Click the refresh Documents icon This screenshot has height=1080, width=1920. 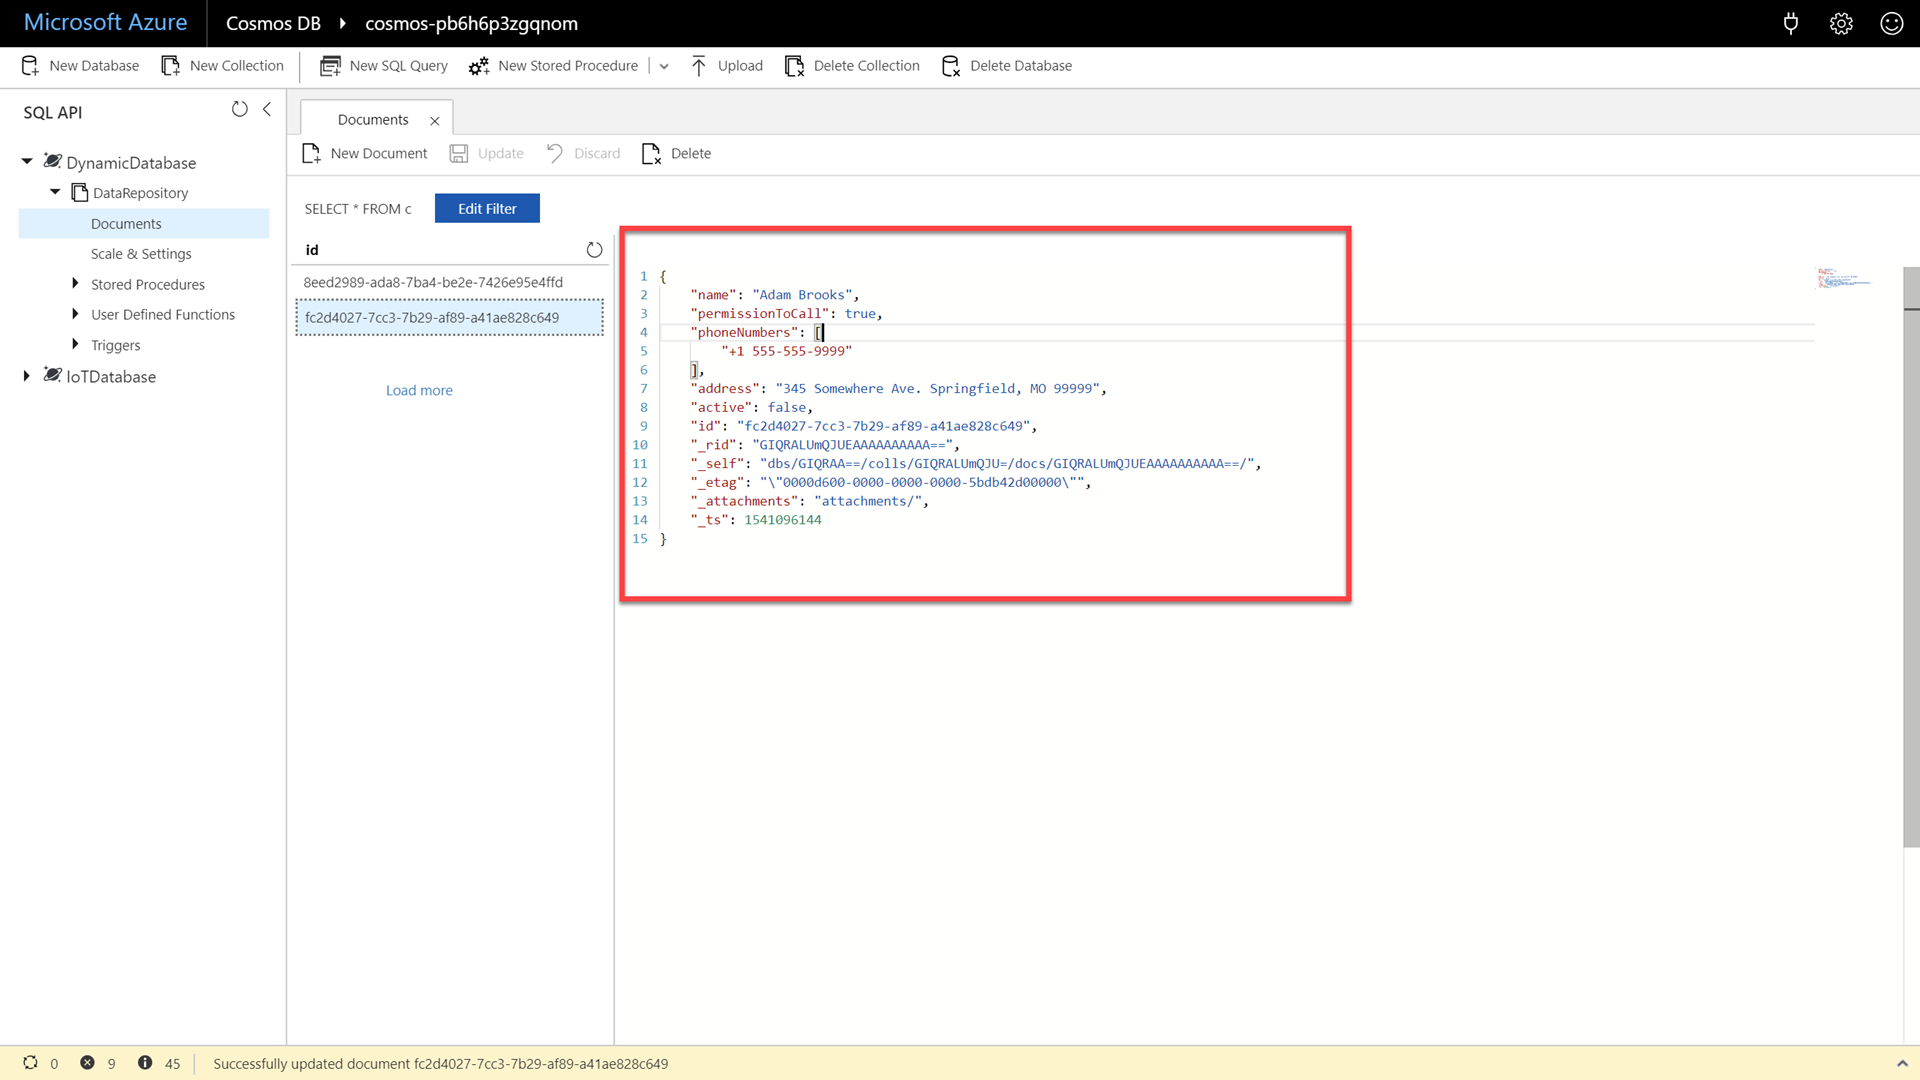pyautogui.click(x=593, y=249)
